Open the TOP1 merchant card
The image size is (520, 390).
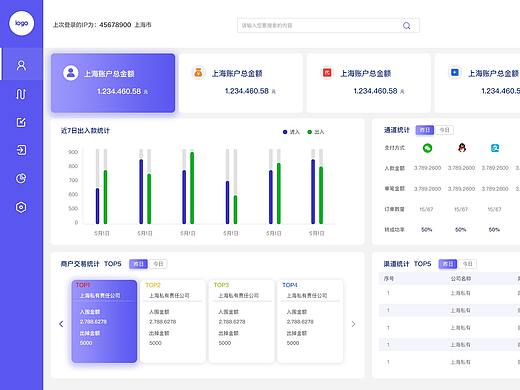coord(104,321)
